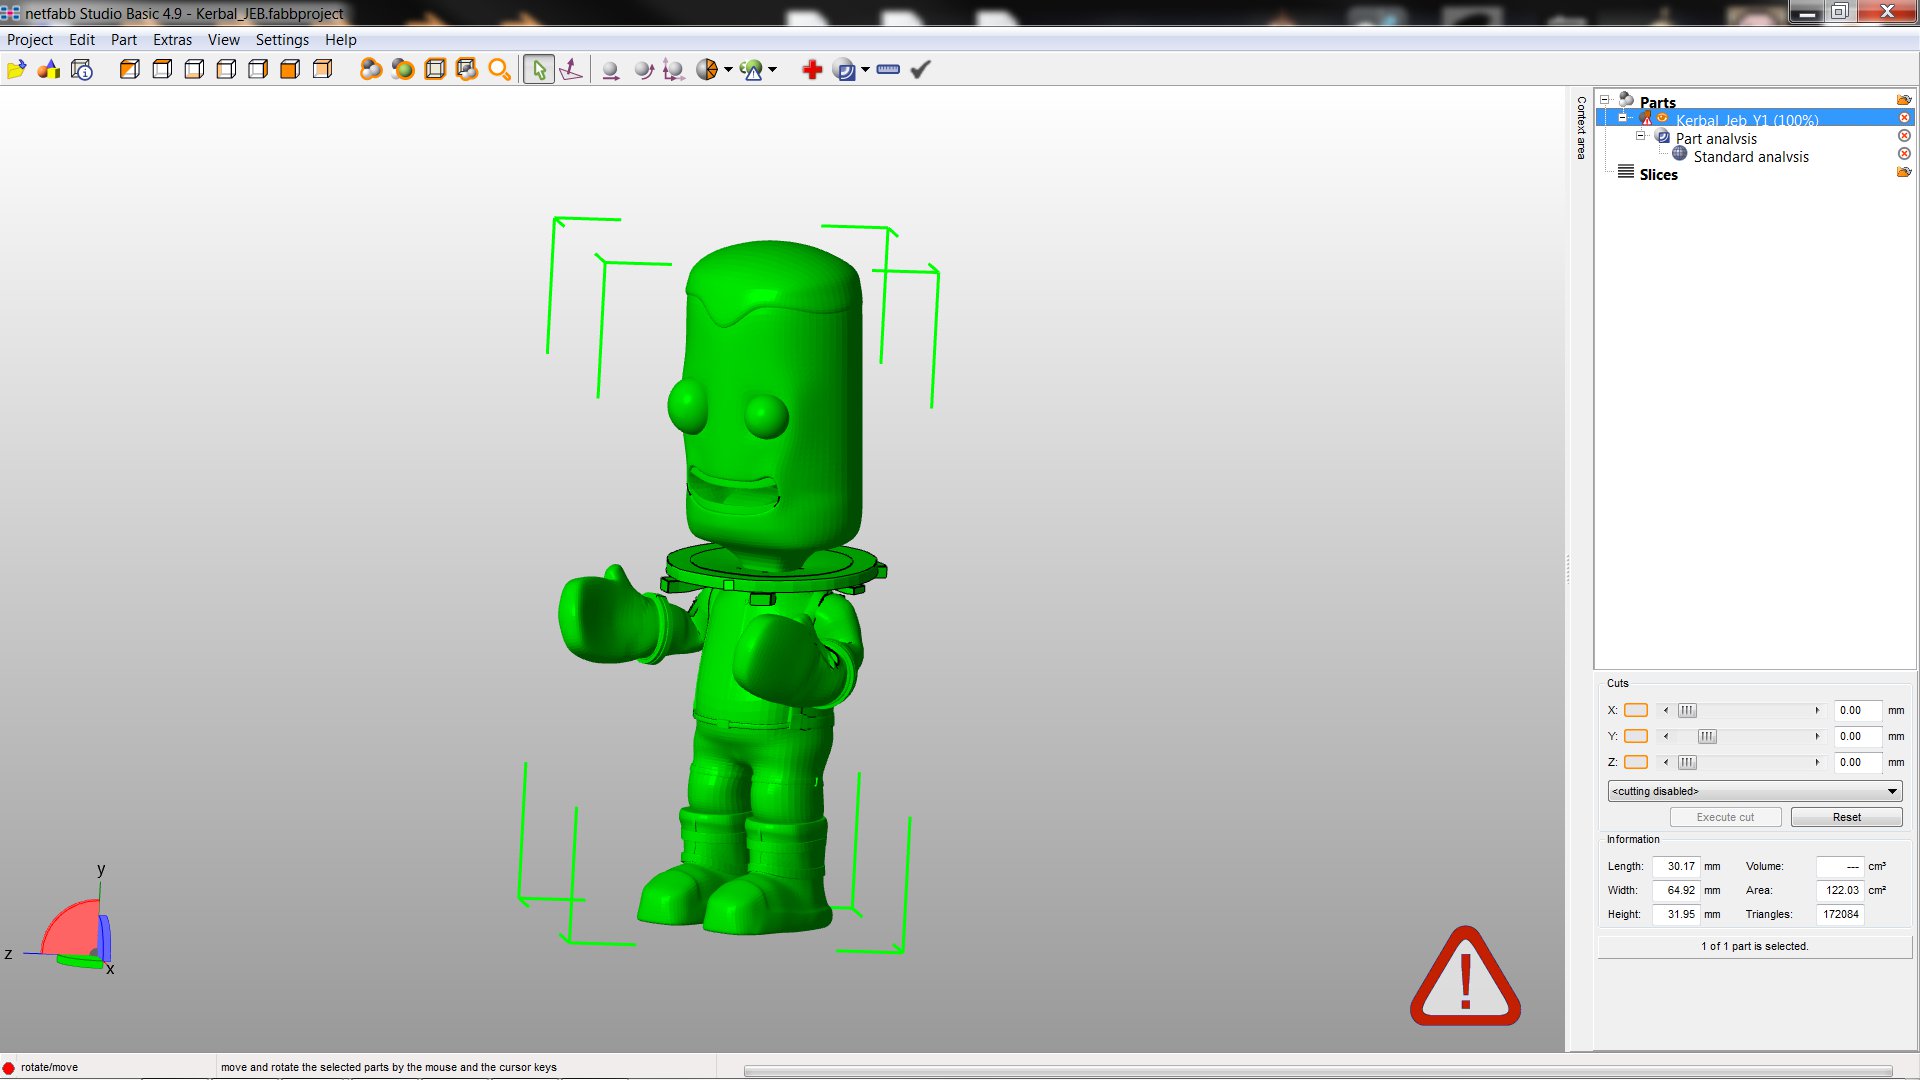Click the open project folder icon
Screen dimensions: 1920x1080
click(x=17, y=70)
